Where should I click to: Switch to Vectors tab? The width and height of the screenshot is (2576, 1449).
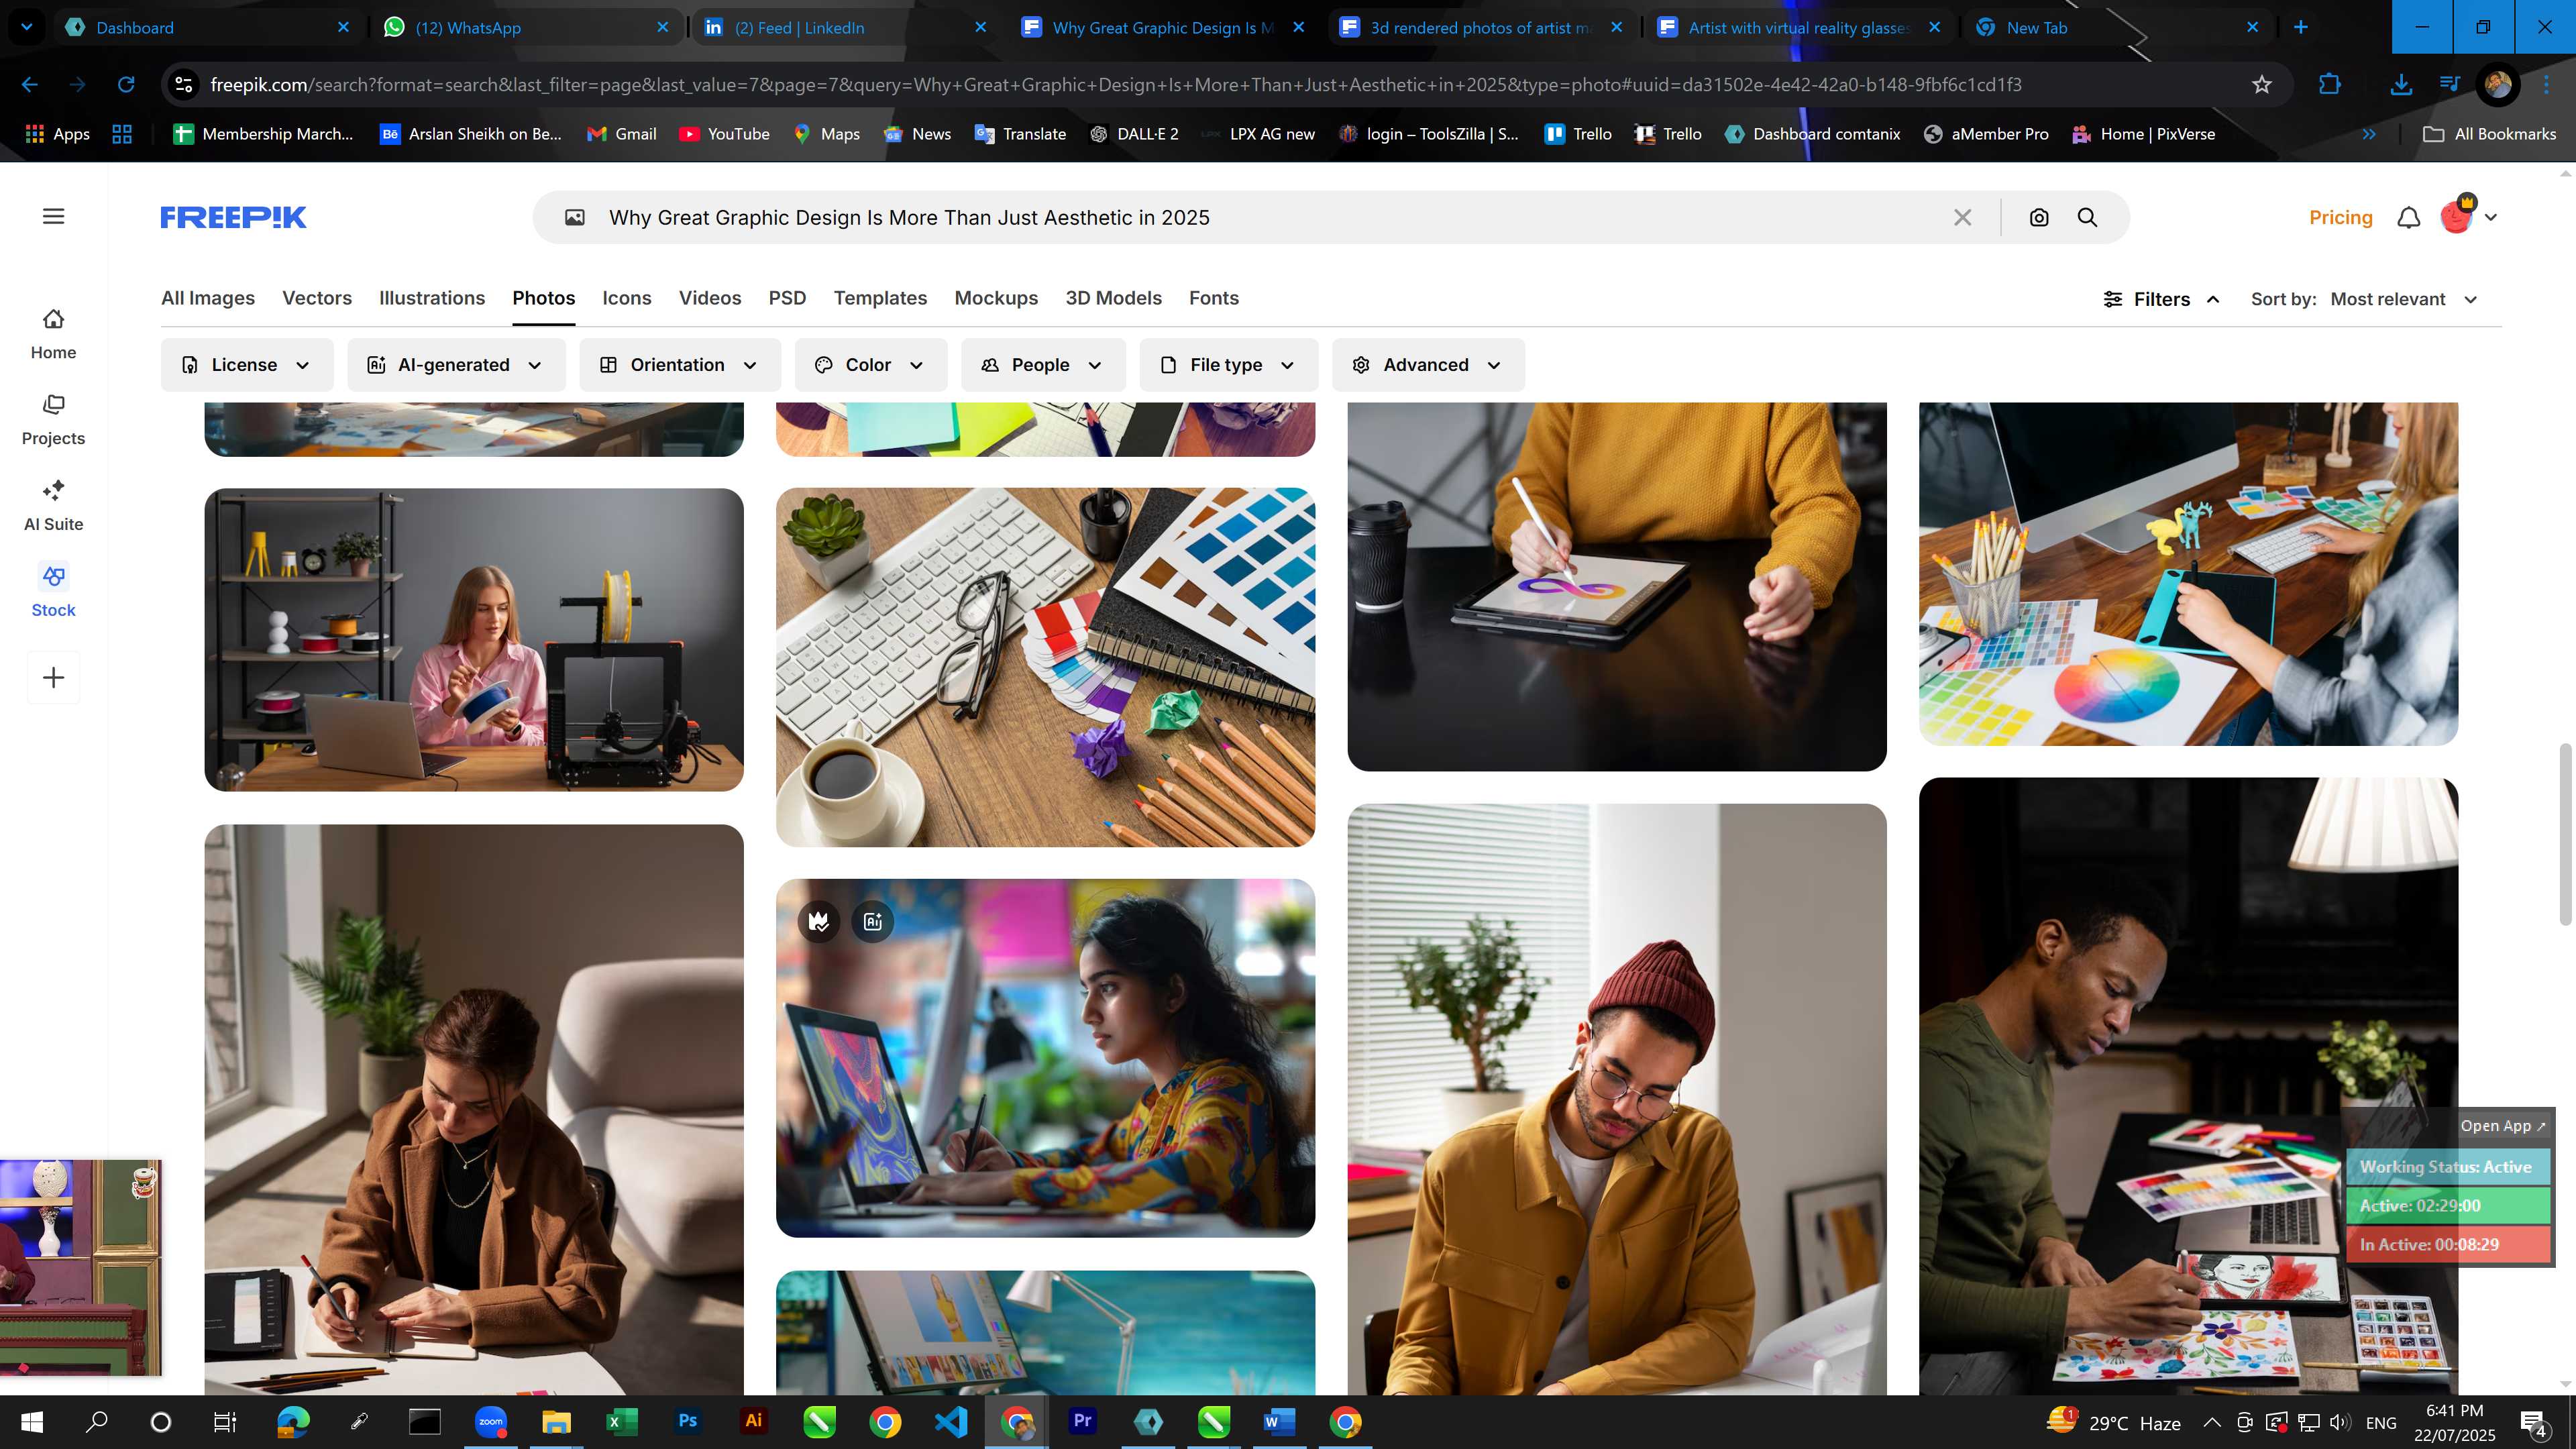(317, 298)
